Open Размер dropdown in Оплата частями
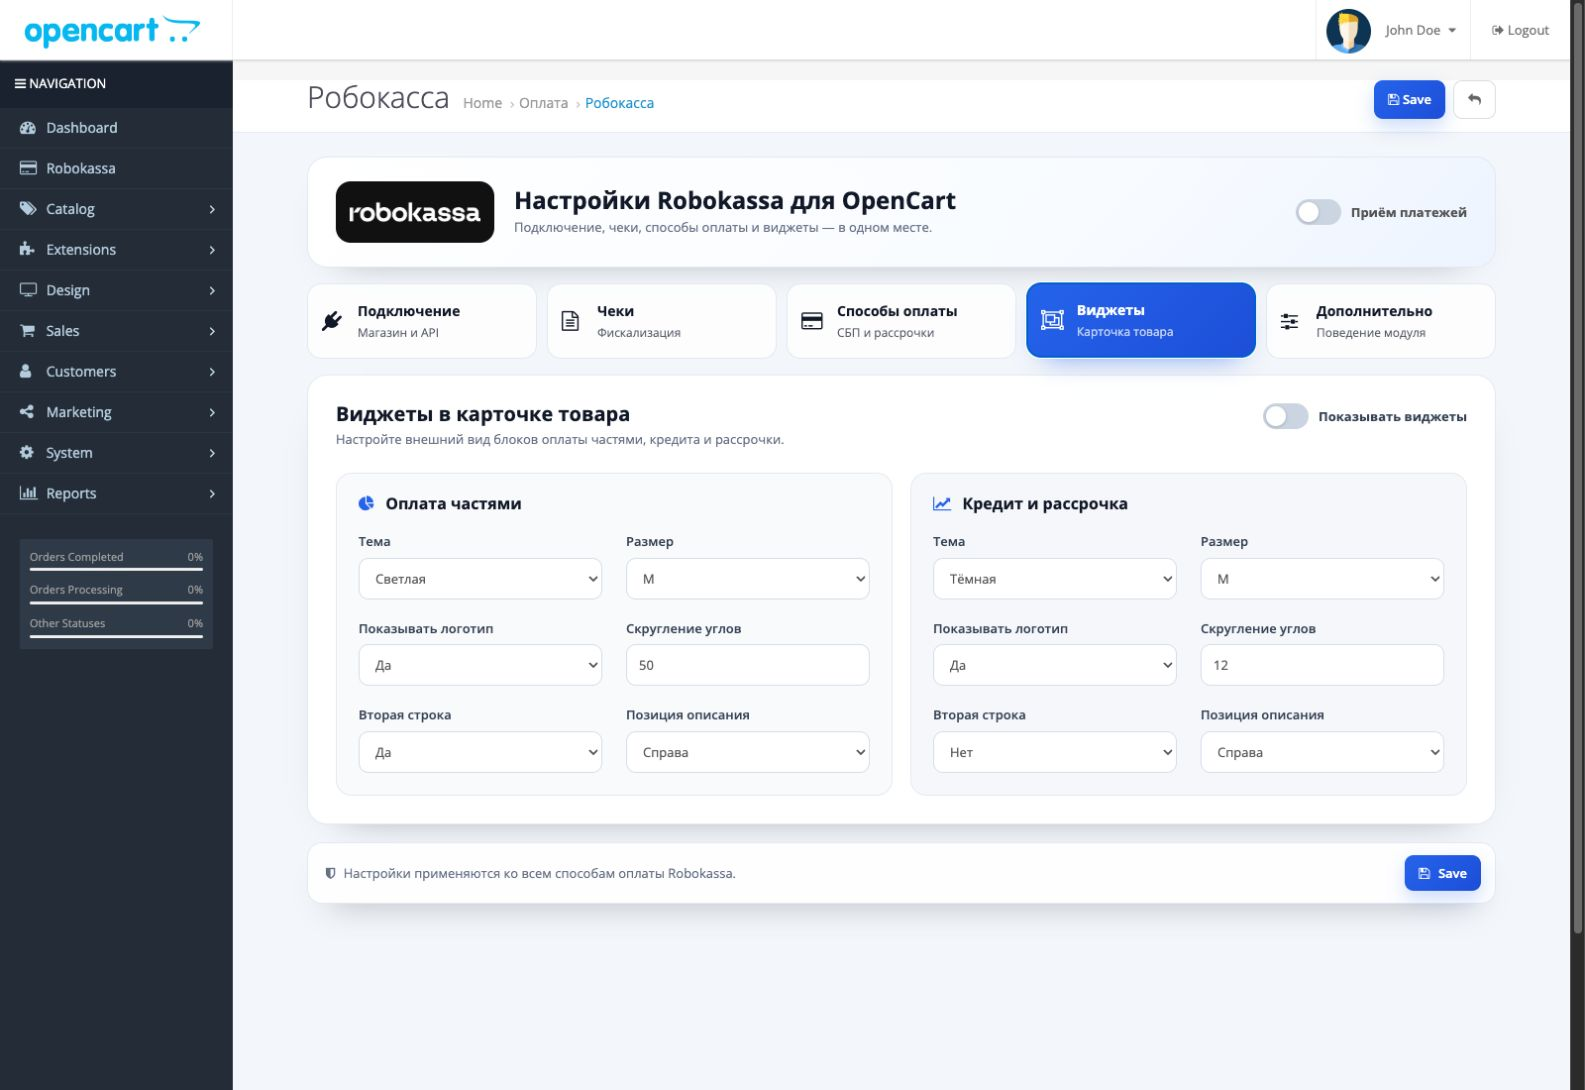The height and width of the screenshot is (1090, 1585). [x=748, y=579]
